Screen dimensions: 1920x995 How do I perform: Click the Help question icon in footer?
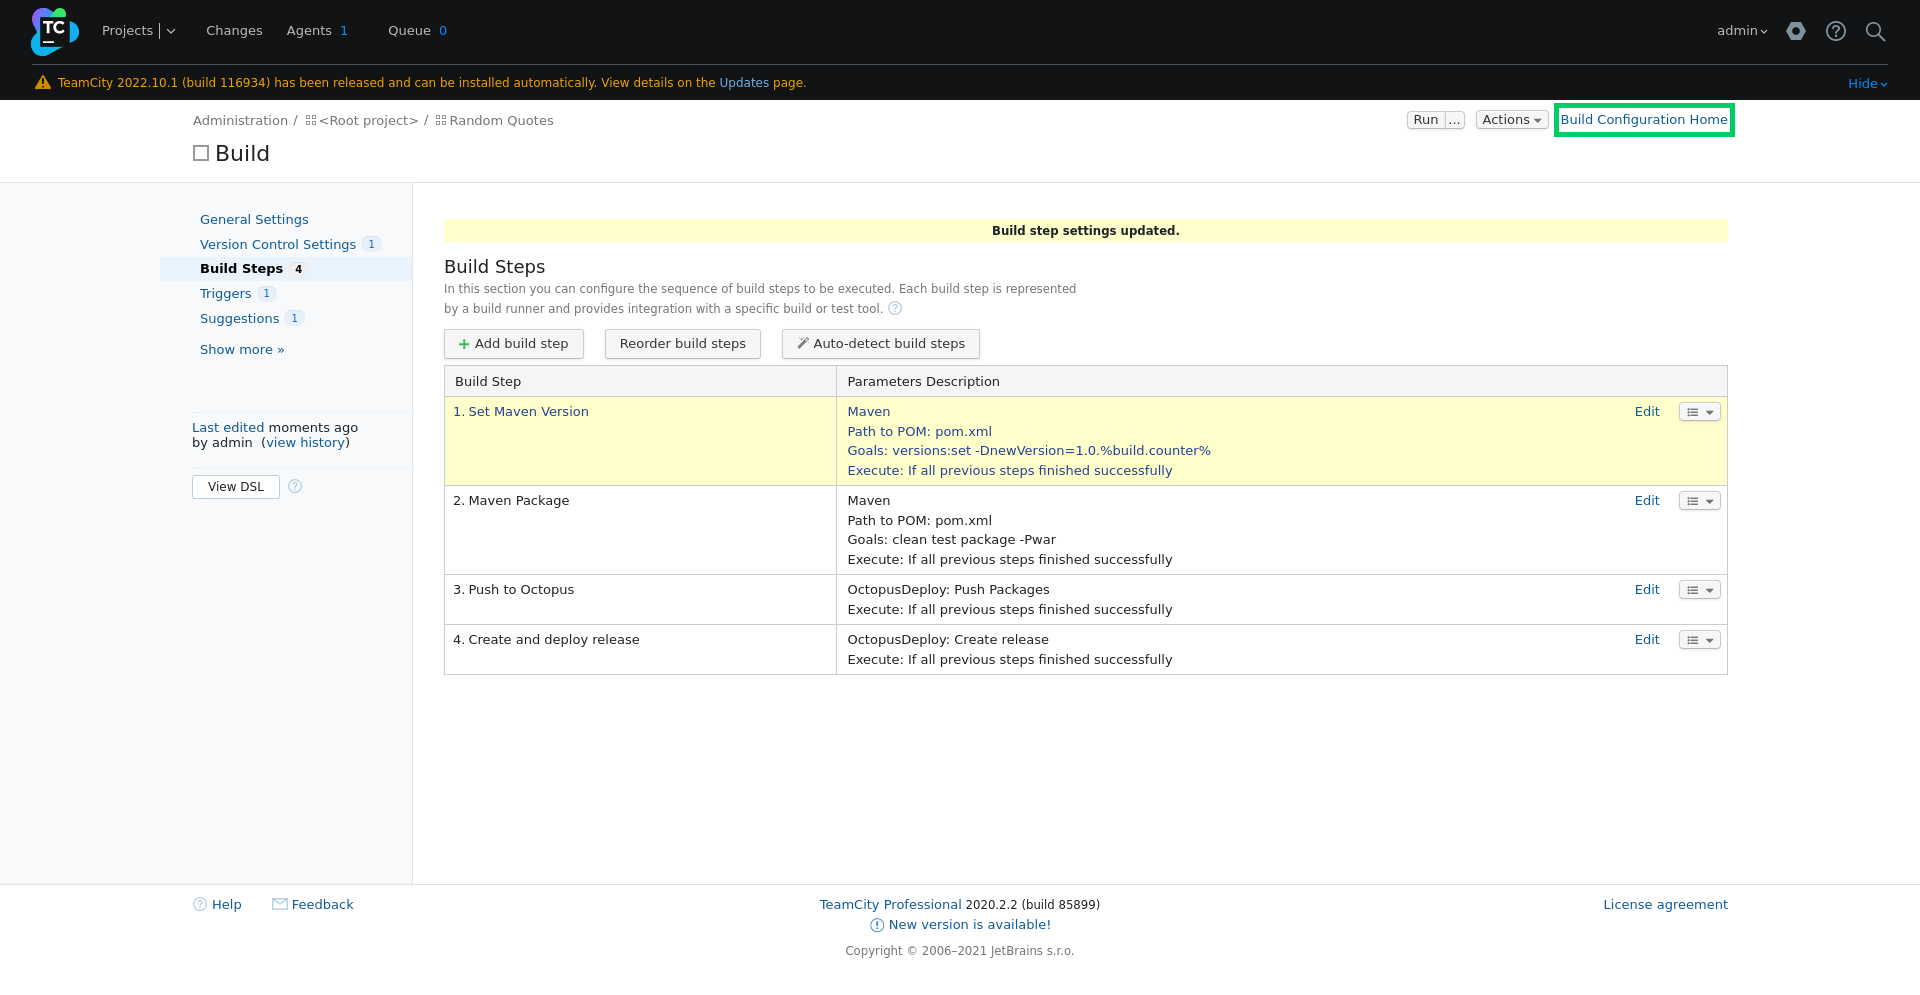(200, 904)
